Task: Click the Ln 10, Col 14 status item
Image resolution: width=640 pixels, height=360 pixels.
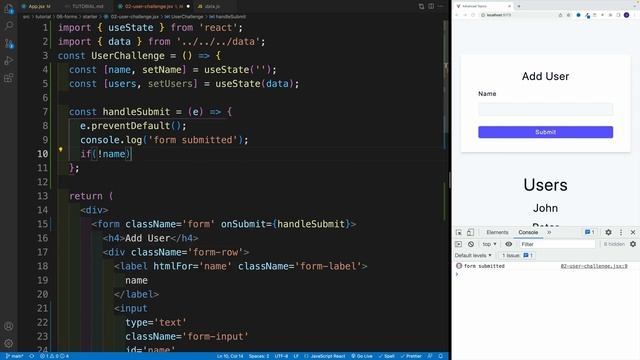Action: 230,356
